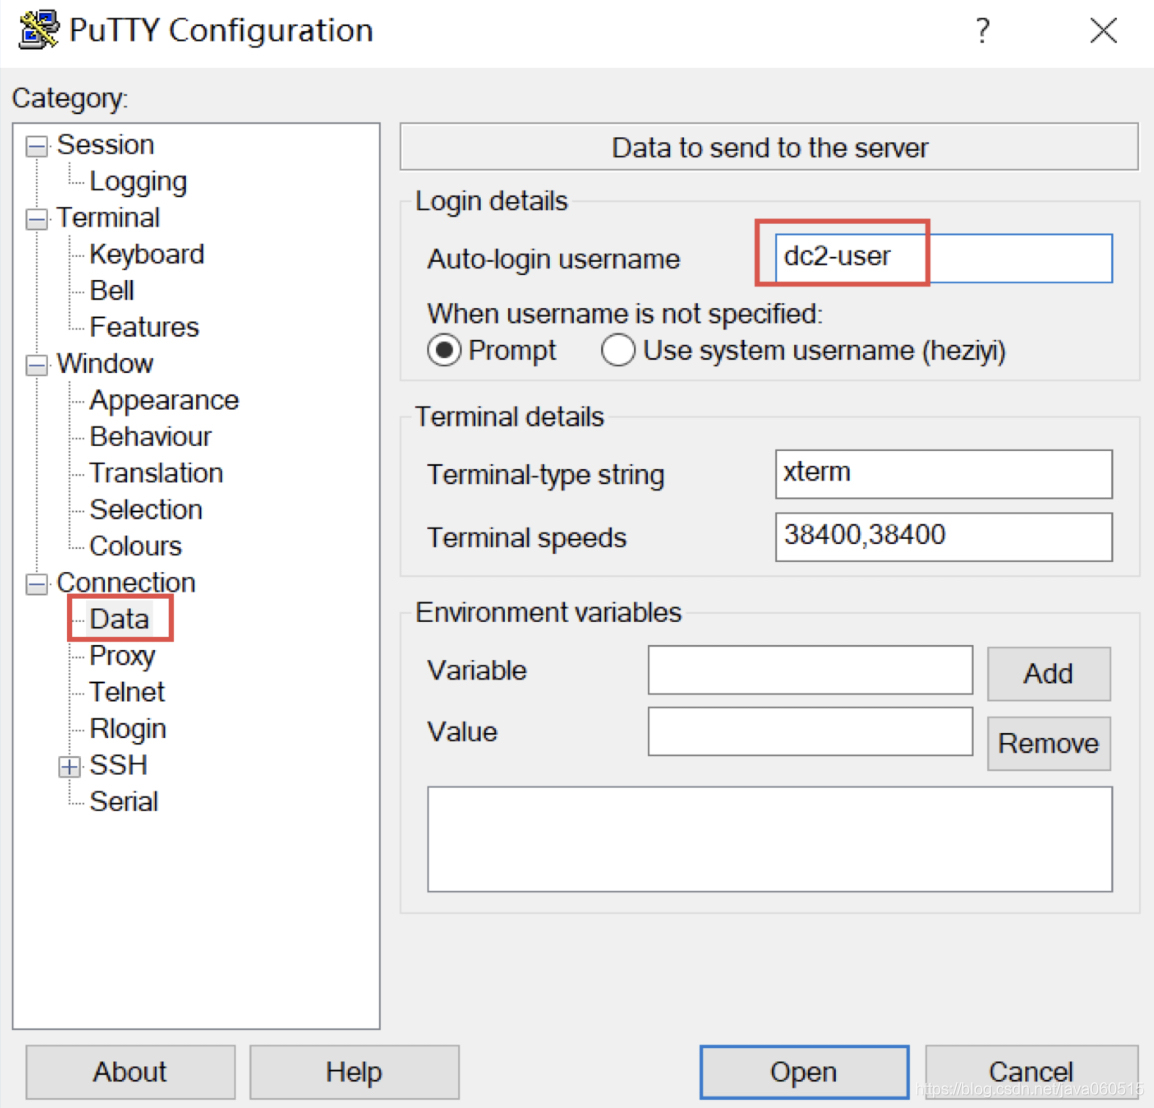The height and width of the screenshot is (1108, 1154).
Task: Collapse the Terminal category tree node
Action: coord(36,219)
